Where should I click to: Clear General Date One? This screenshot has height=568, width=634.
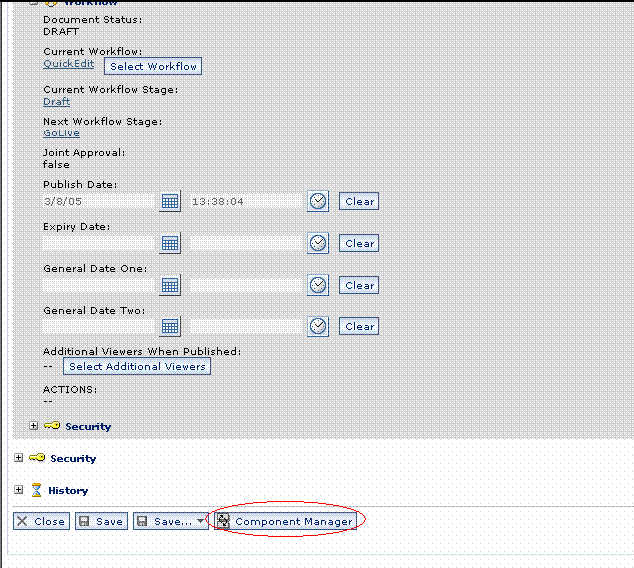tap(359, 285)
